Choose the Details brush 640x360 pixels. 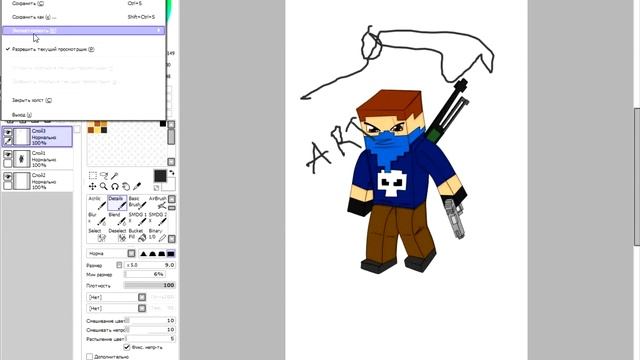(x=117, y=203)
